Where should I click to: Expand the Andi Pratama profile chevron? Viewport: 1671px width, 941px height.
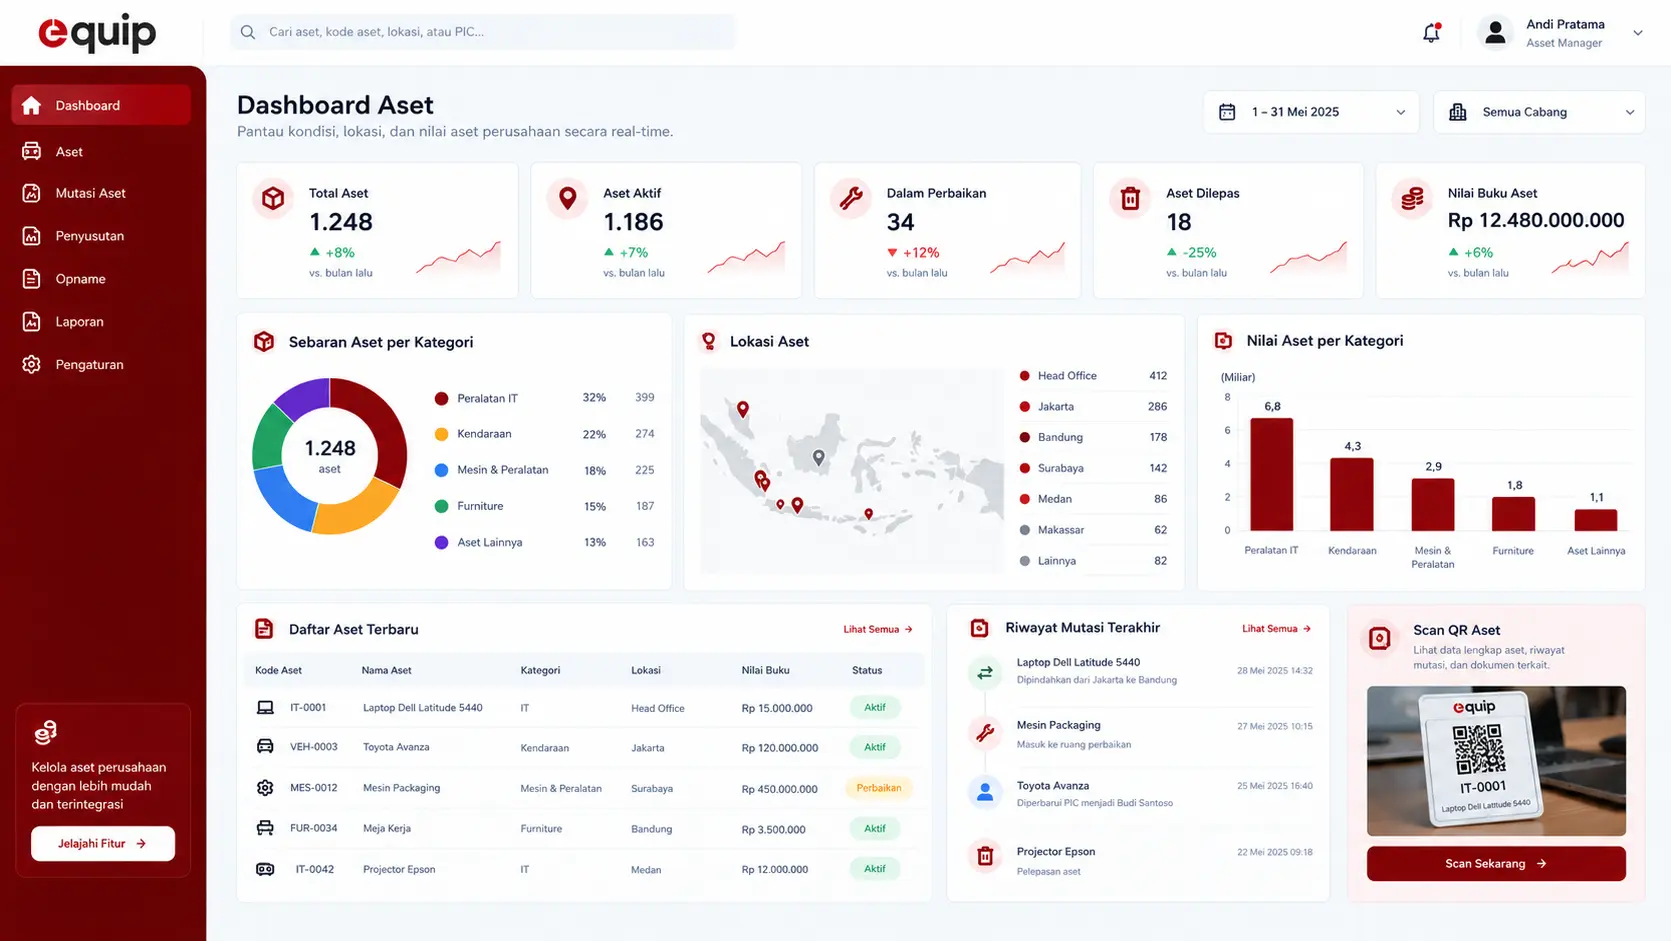tap(1638, 33)
